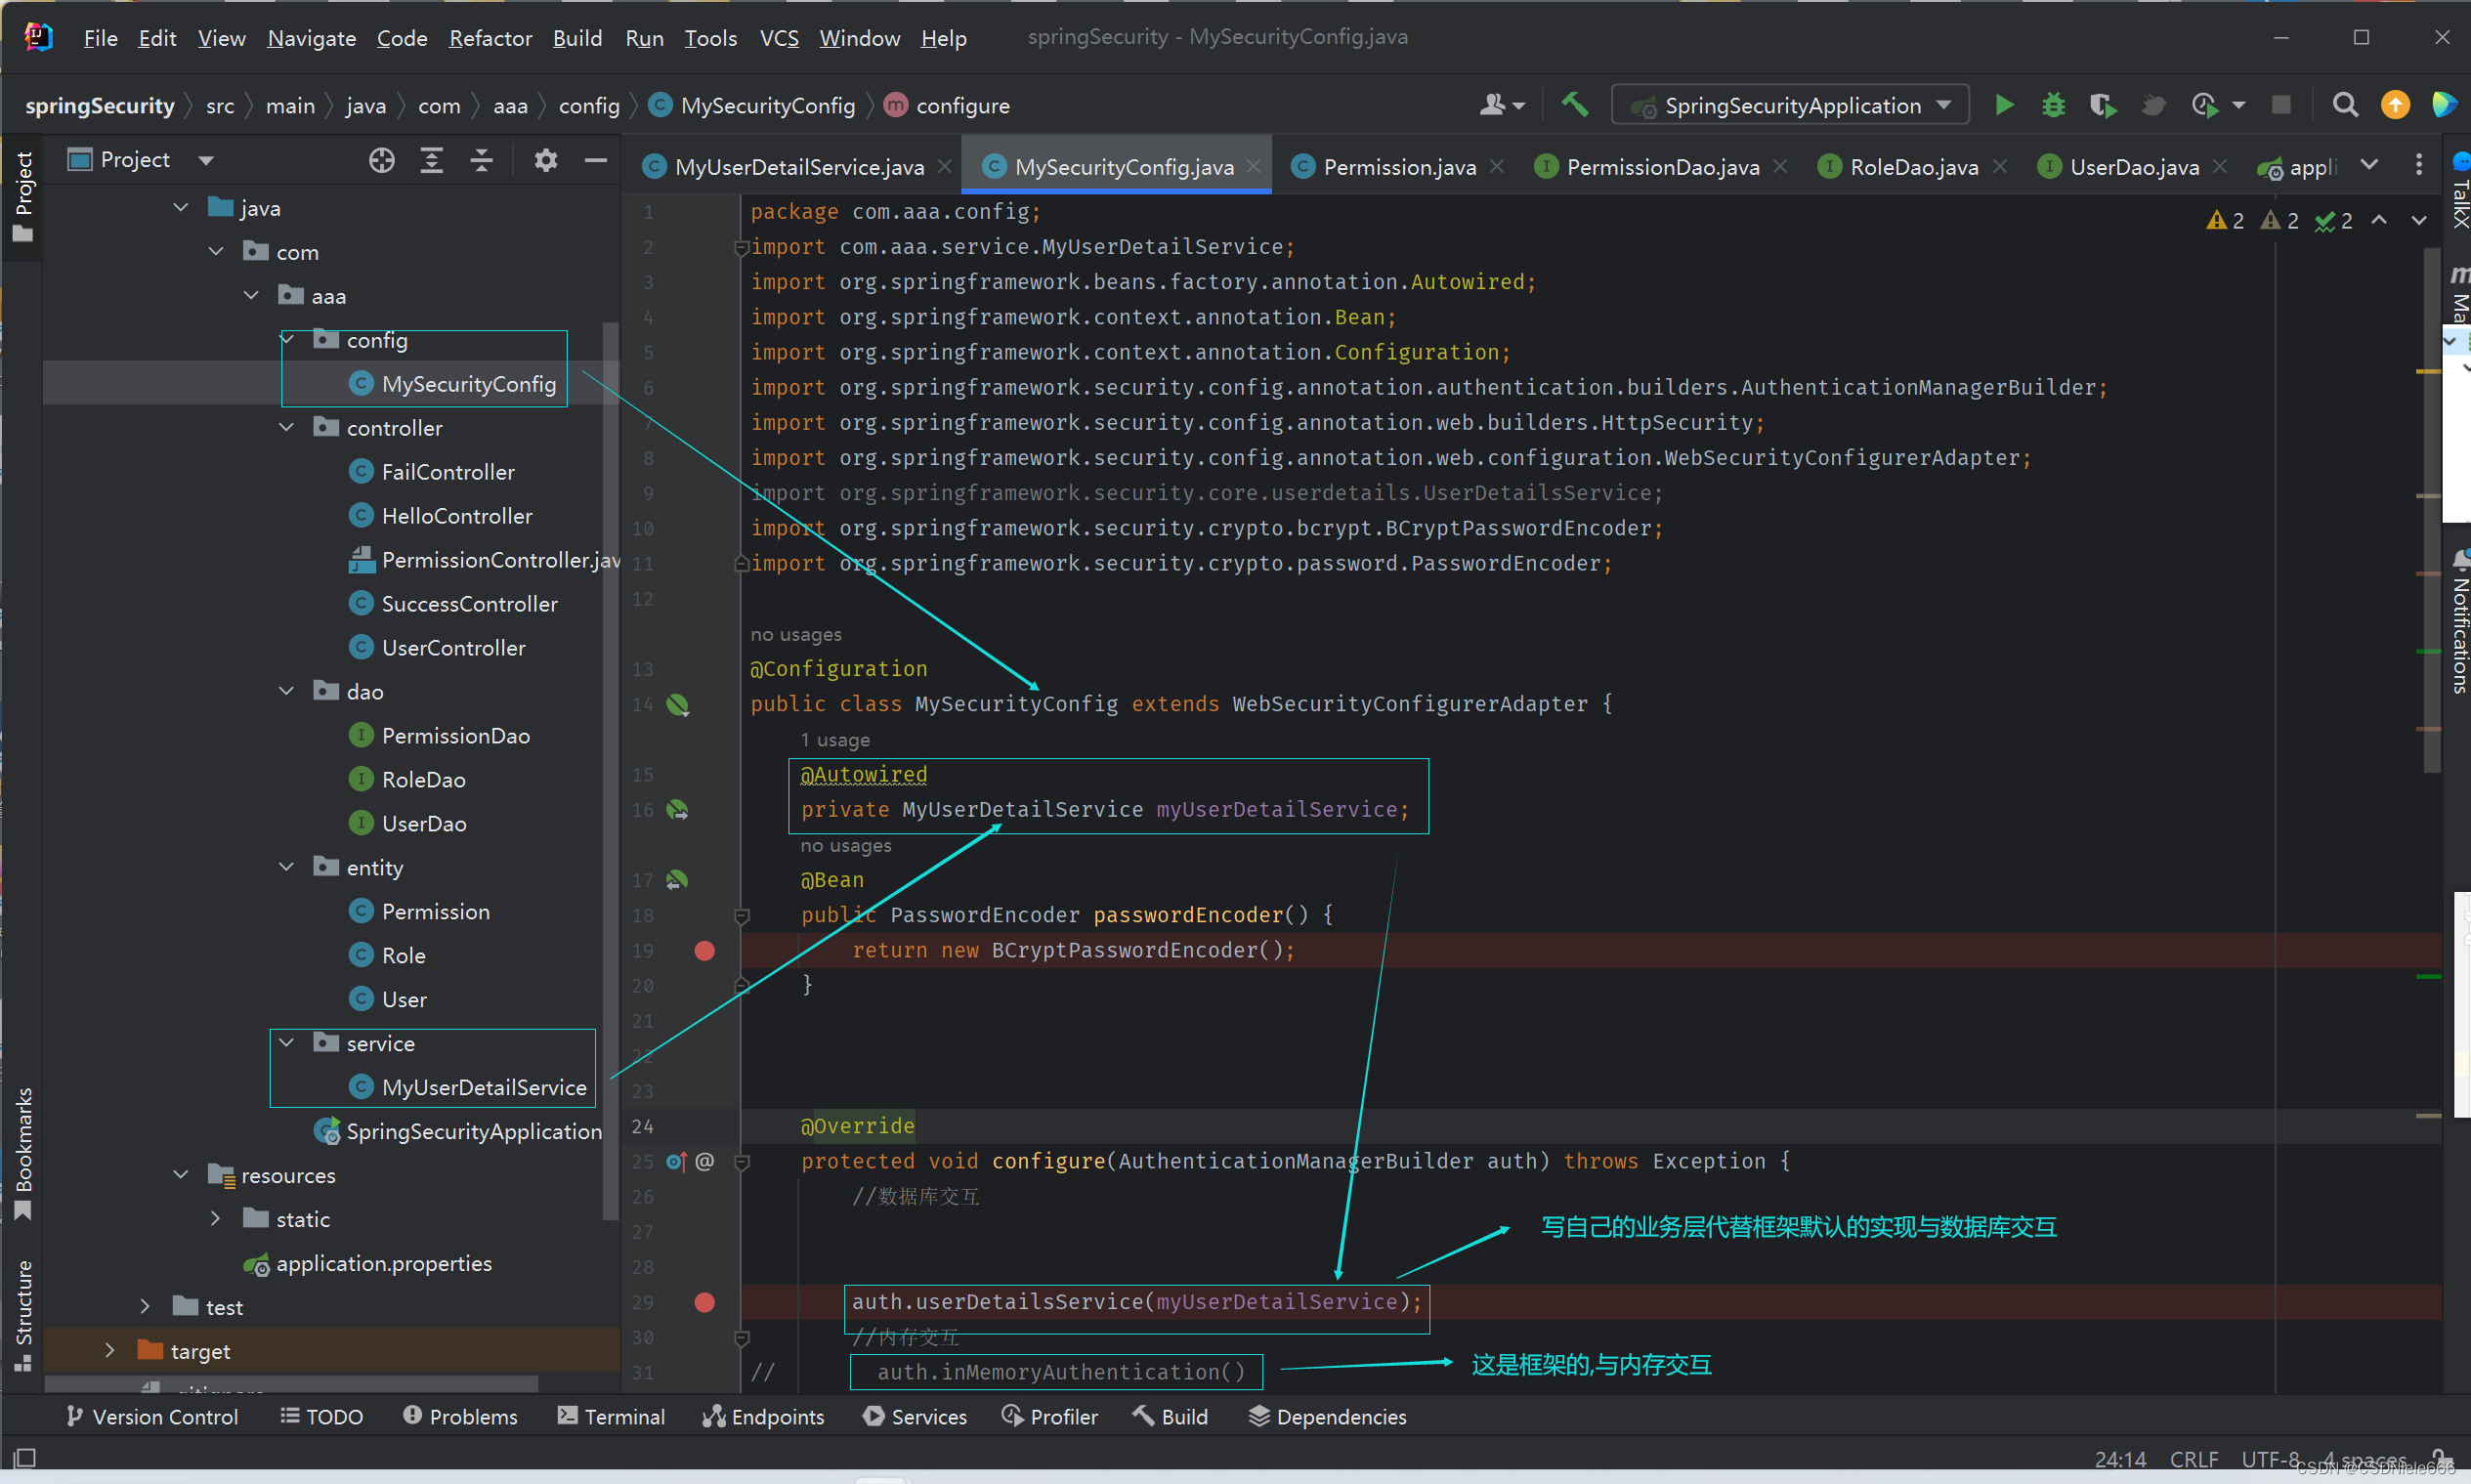Viewport: 2471px width, 1484px height.
Task: Click config in the breadcrumb navigation bar
Action: tap(589, 105)
